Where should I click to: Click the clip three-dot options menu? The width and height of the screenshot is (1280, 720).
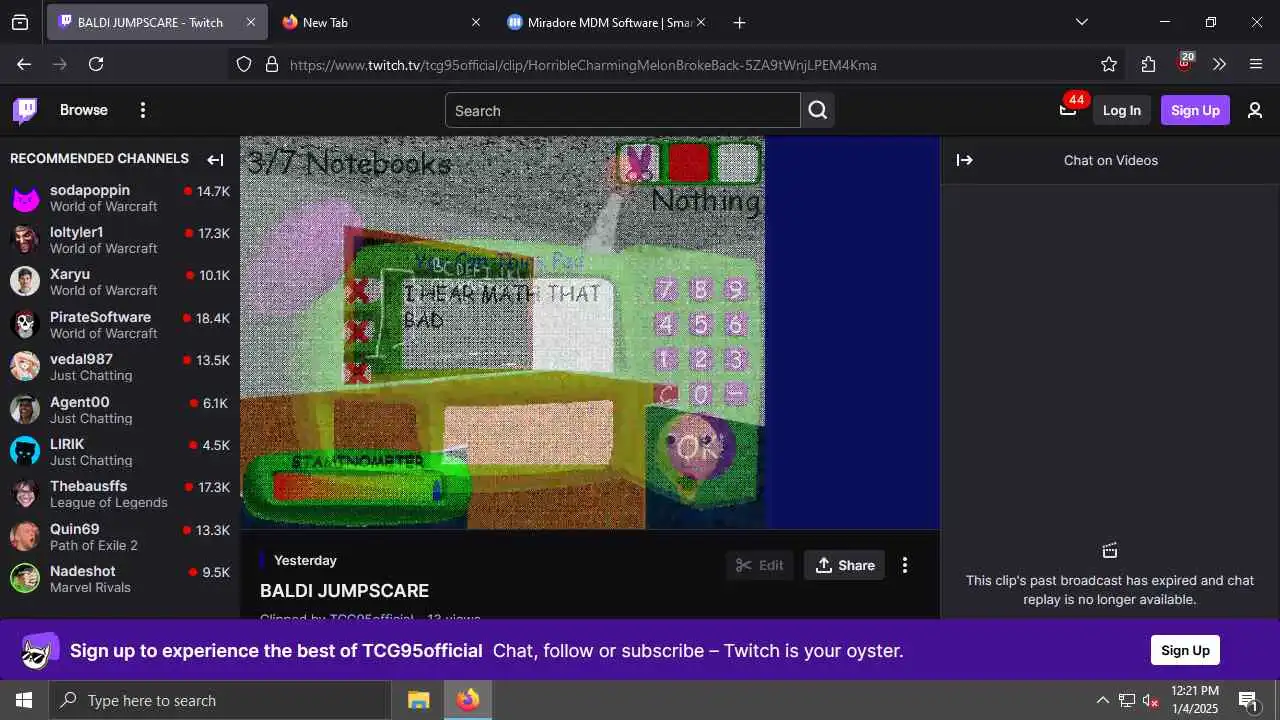(x=905, y=565)
